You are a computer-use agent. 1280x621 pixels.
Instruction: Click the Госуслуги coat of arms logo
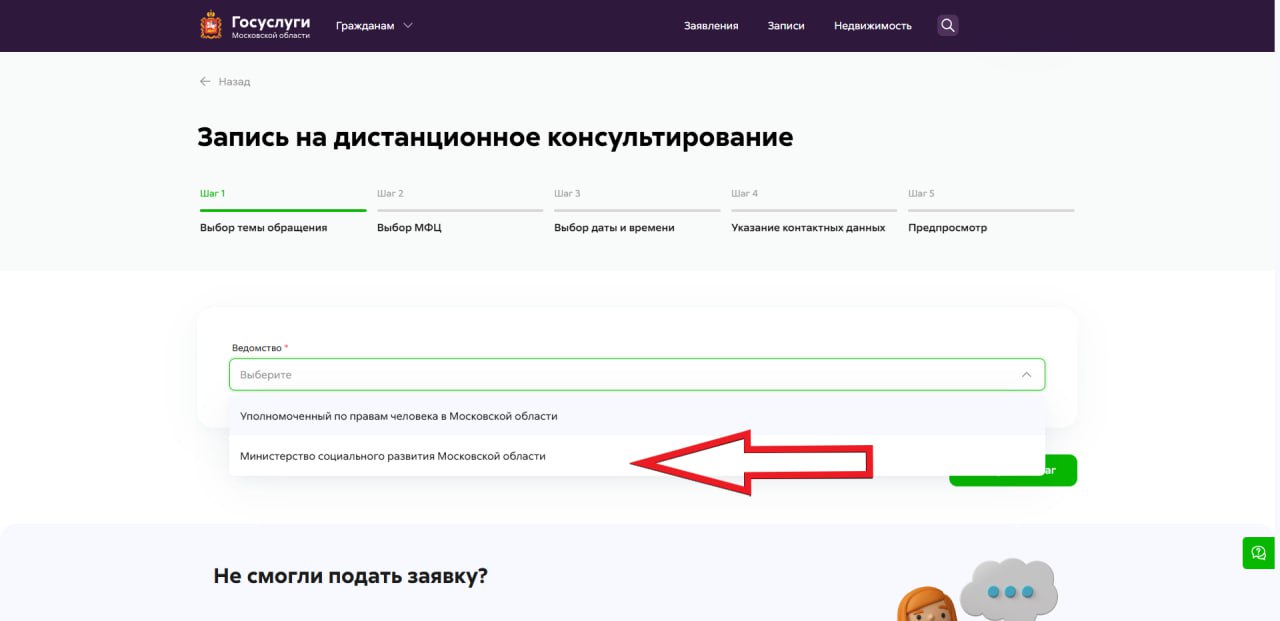(211, 26)
